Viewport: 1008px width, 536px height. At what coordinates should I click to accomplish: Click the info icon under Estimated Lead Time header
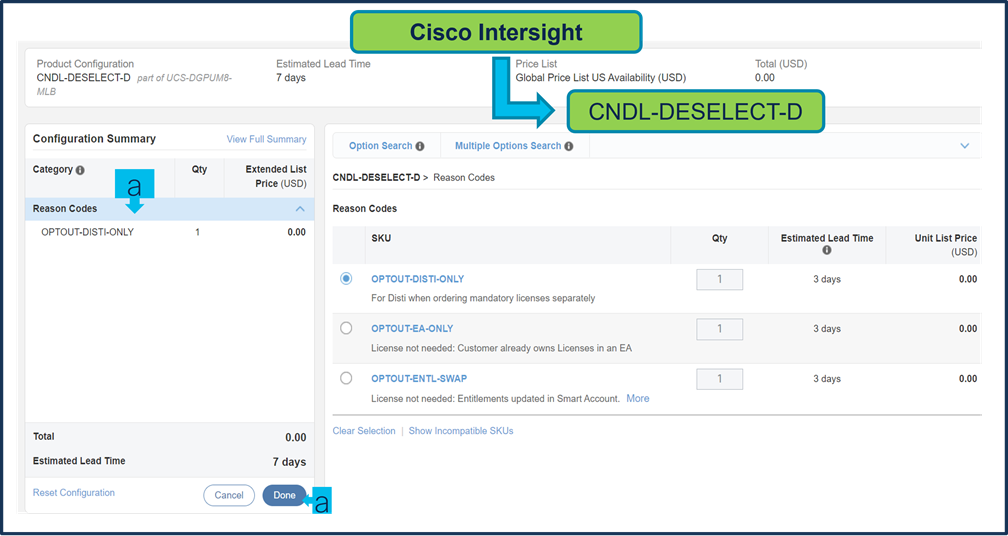click(x=827, y=250)
